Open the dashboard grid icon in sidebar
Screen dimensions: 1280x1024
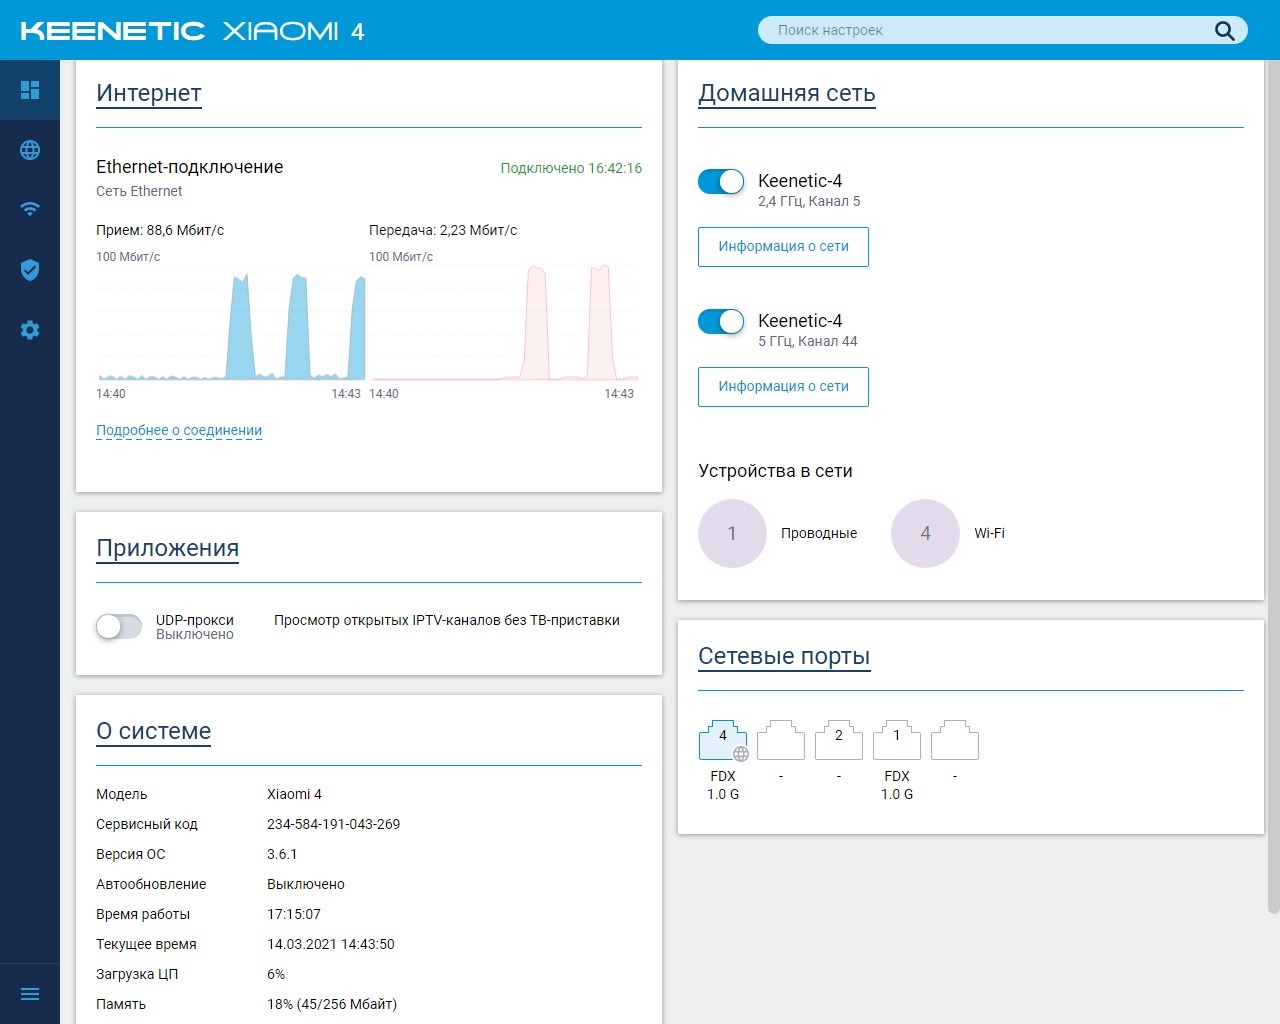[30, 90]
